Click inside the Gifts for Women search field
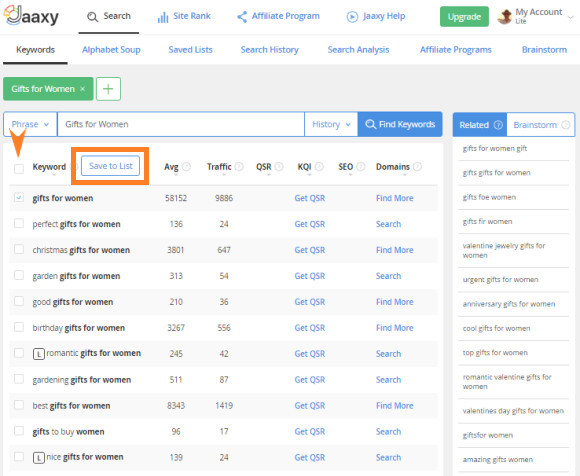580x476 pixels. [x=181, y=124]
